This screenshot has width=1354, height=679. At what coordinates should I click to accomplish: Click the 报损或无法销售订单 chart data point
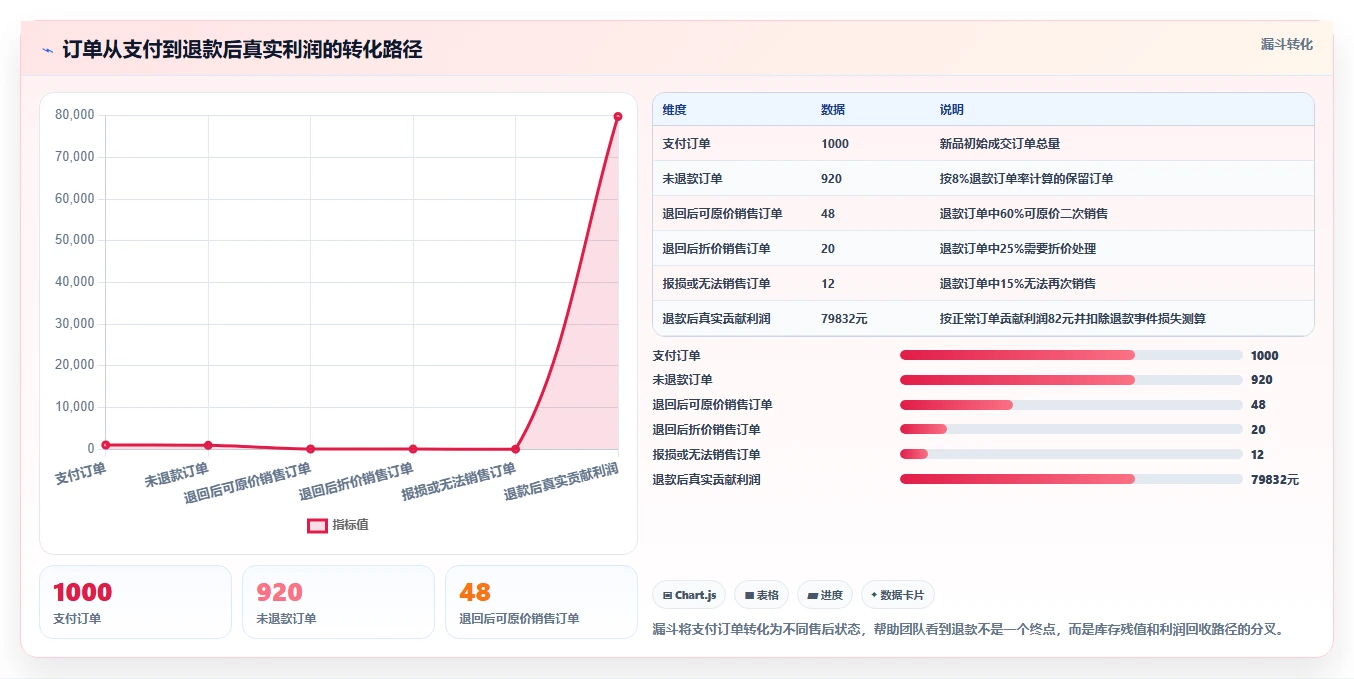pos(515,449)
